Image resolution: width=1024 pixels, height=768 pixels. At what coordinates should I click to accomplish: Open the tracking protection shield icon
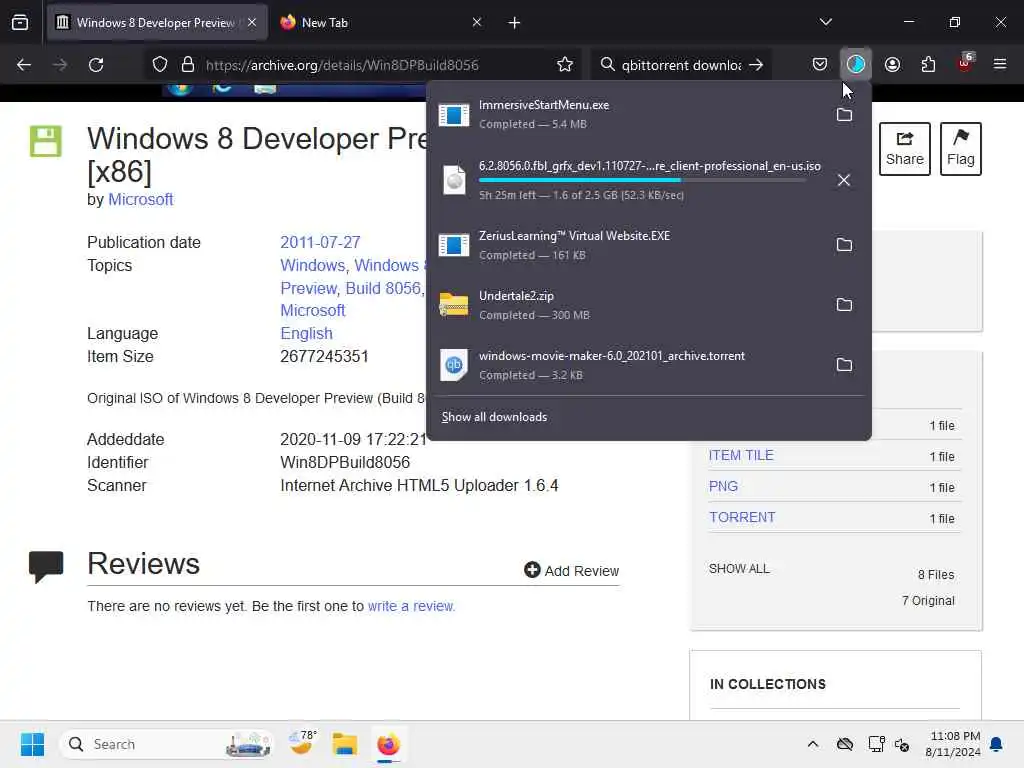coord(159,65)
